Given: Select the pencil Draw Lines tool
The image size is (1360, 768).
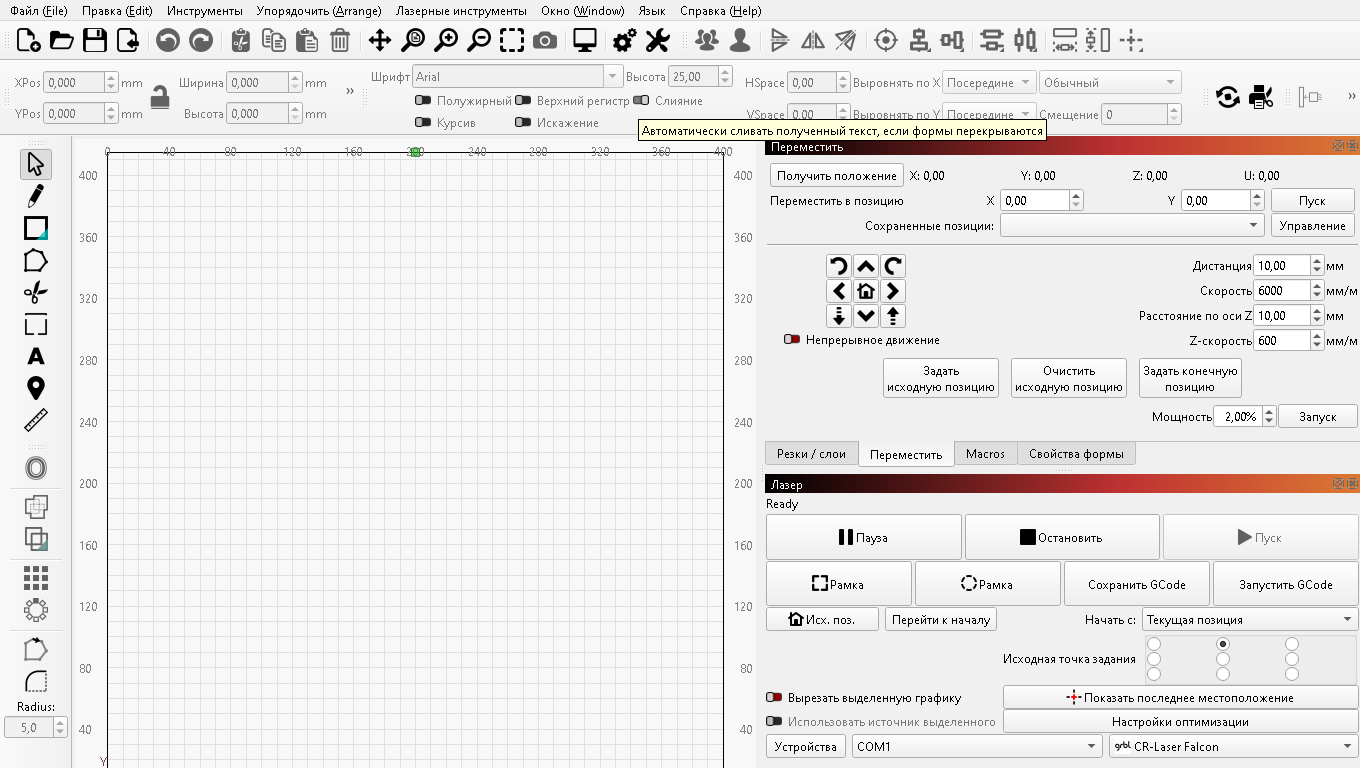Looking at the screenshot, I should click(x=36, y=195).
